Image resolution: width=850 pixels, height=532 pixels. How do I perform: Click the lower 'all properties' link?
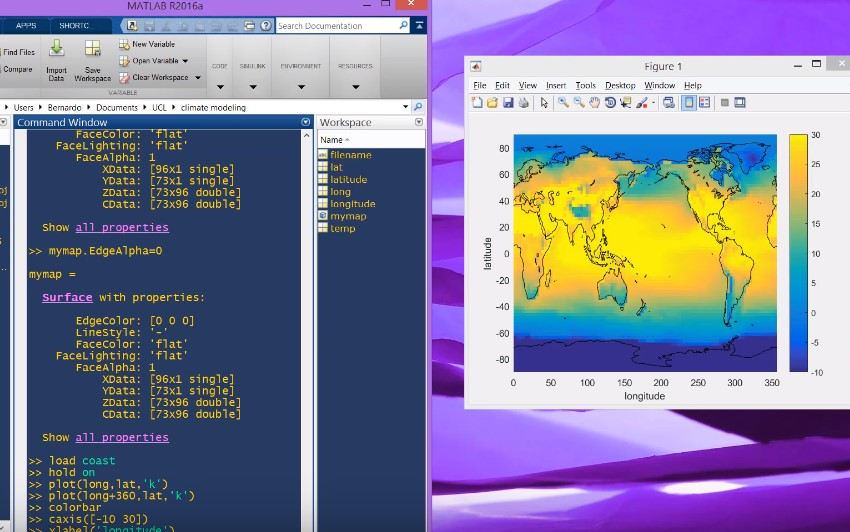tap(122, 437)
